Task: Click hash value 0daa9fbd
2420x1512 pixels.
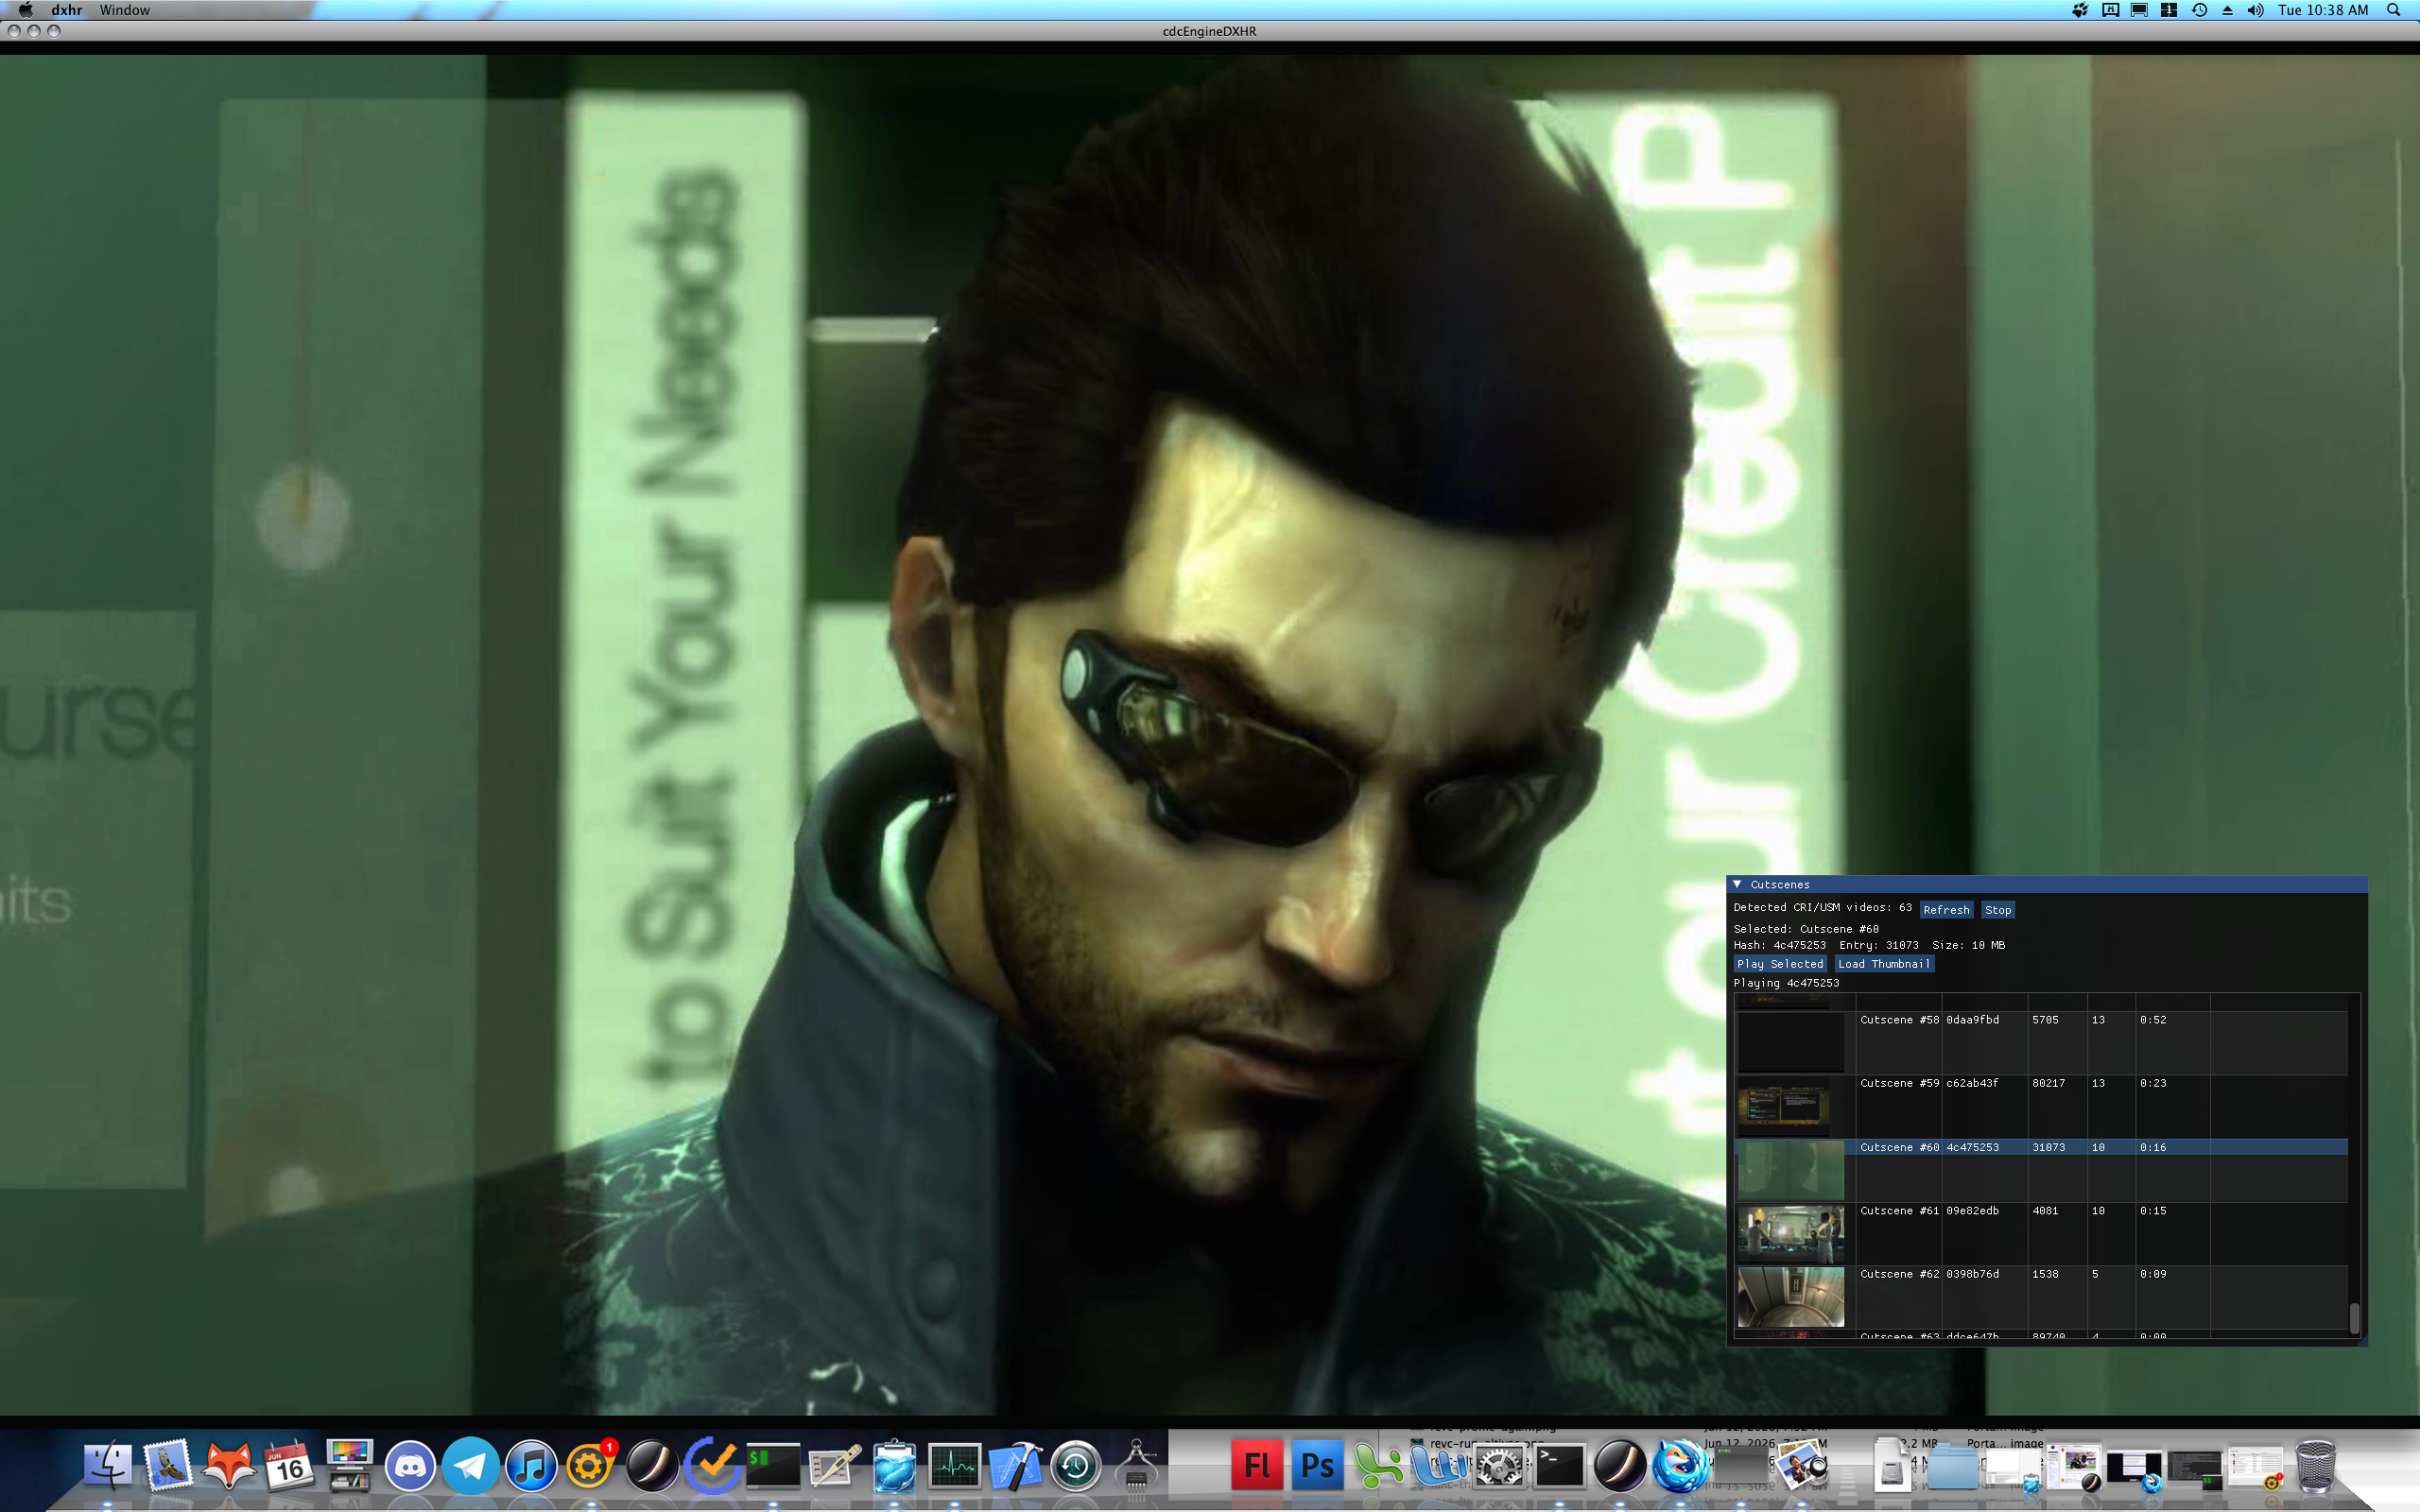Action: click(x=1972, y=1020)
